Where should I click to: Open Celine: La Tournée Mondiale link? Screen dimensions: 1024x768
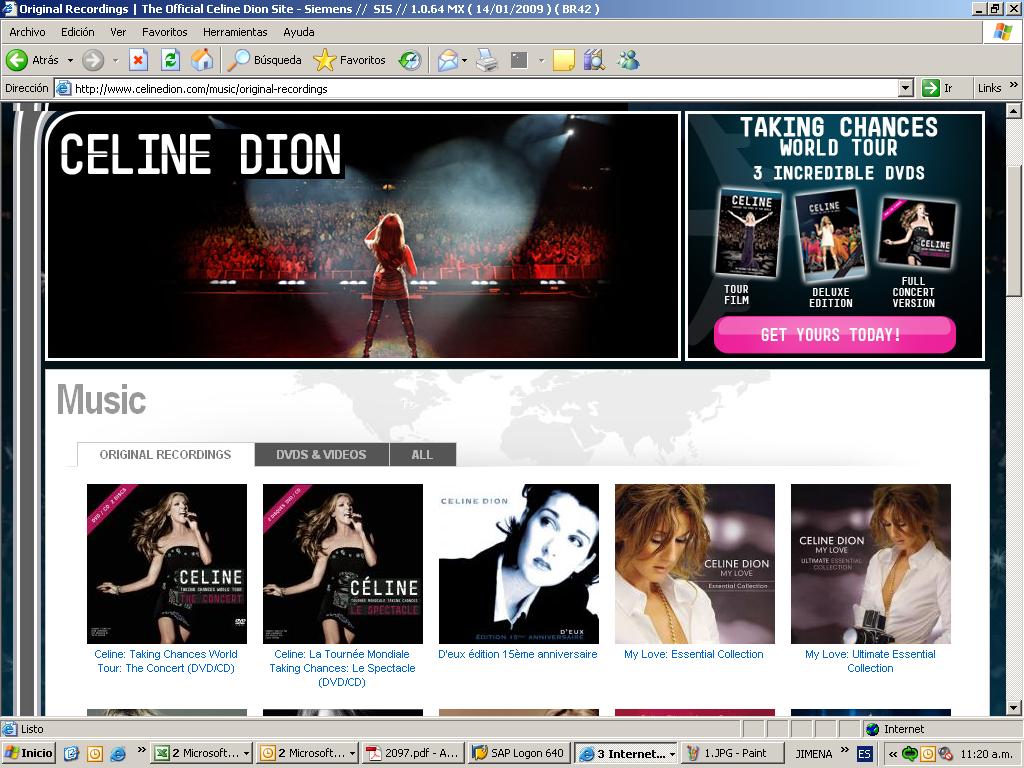click(x=342, y=668)
